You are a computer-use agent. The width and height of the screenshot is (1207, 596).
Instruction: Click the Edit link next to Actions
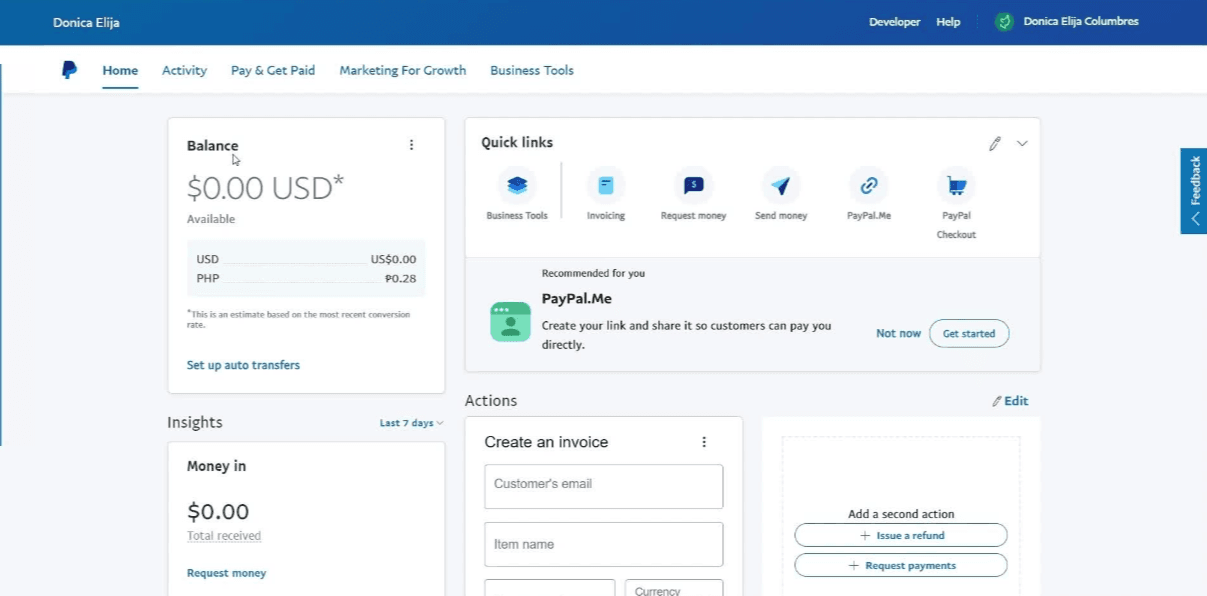click(x=1010, y=401)
